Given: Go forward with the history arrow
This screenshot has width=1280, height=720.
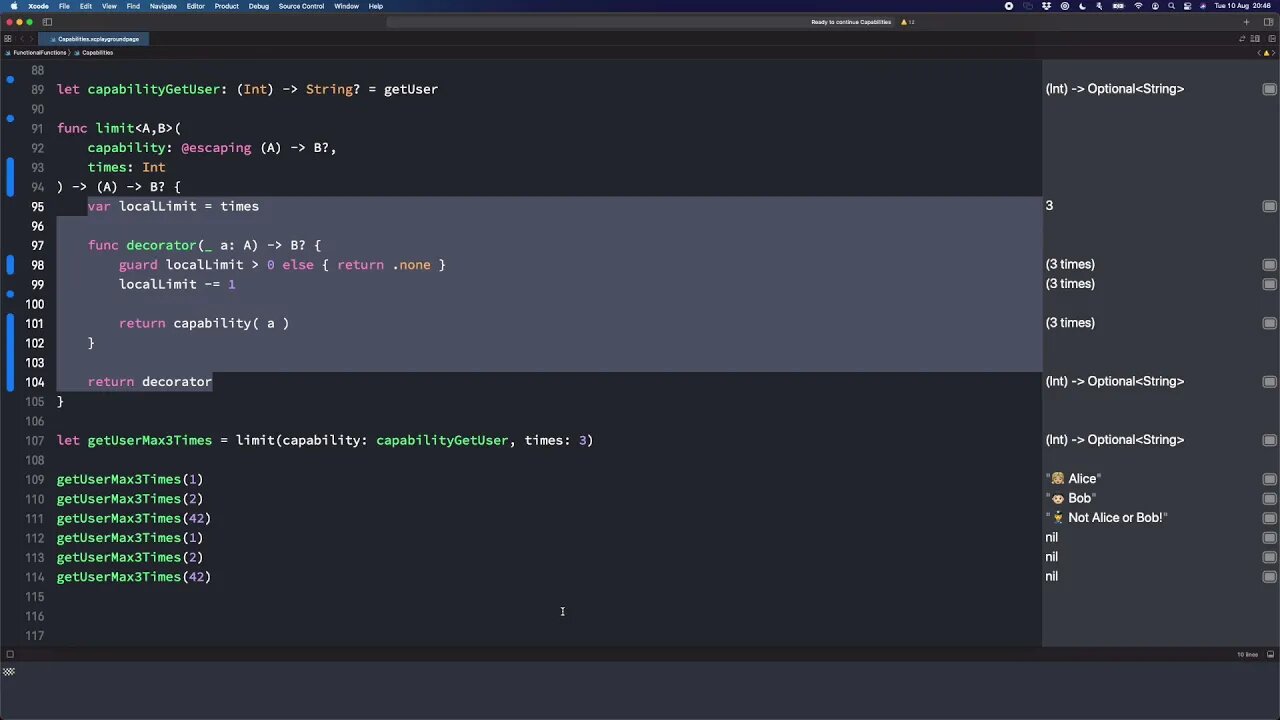Looking at the screenshot, I should pos(30,39).
